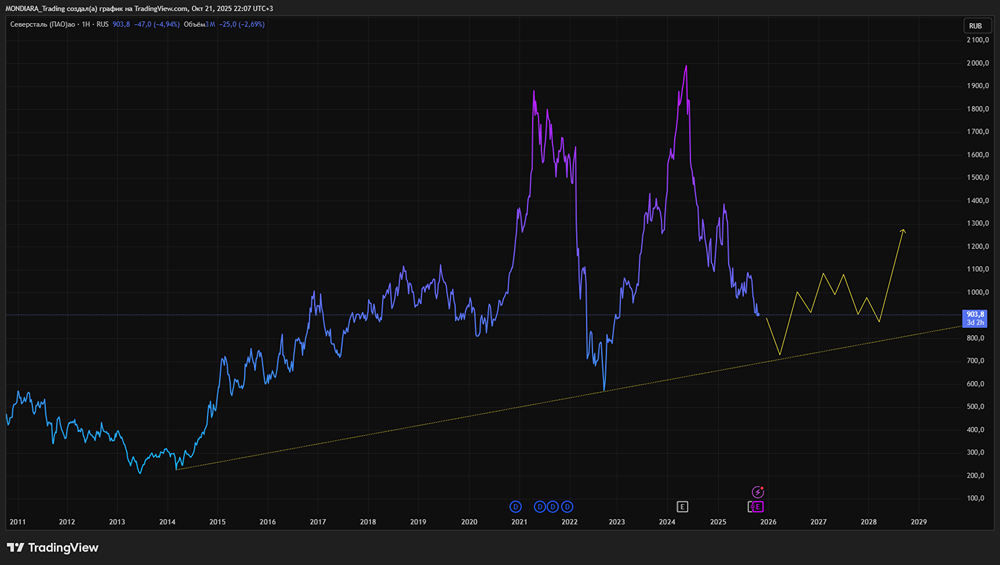Click the 2023 label on time axis
This screenshot has width=1000, height=565.
(617, 522)
